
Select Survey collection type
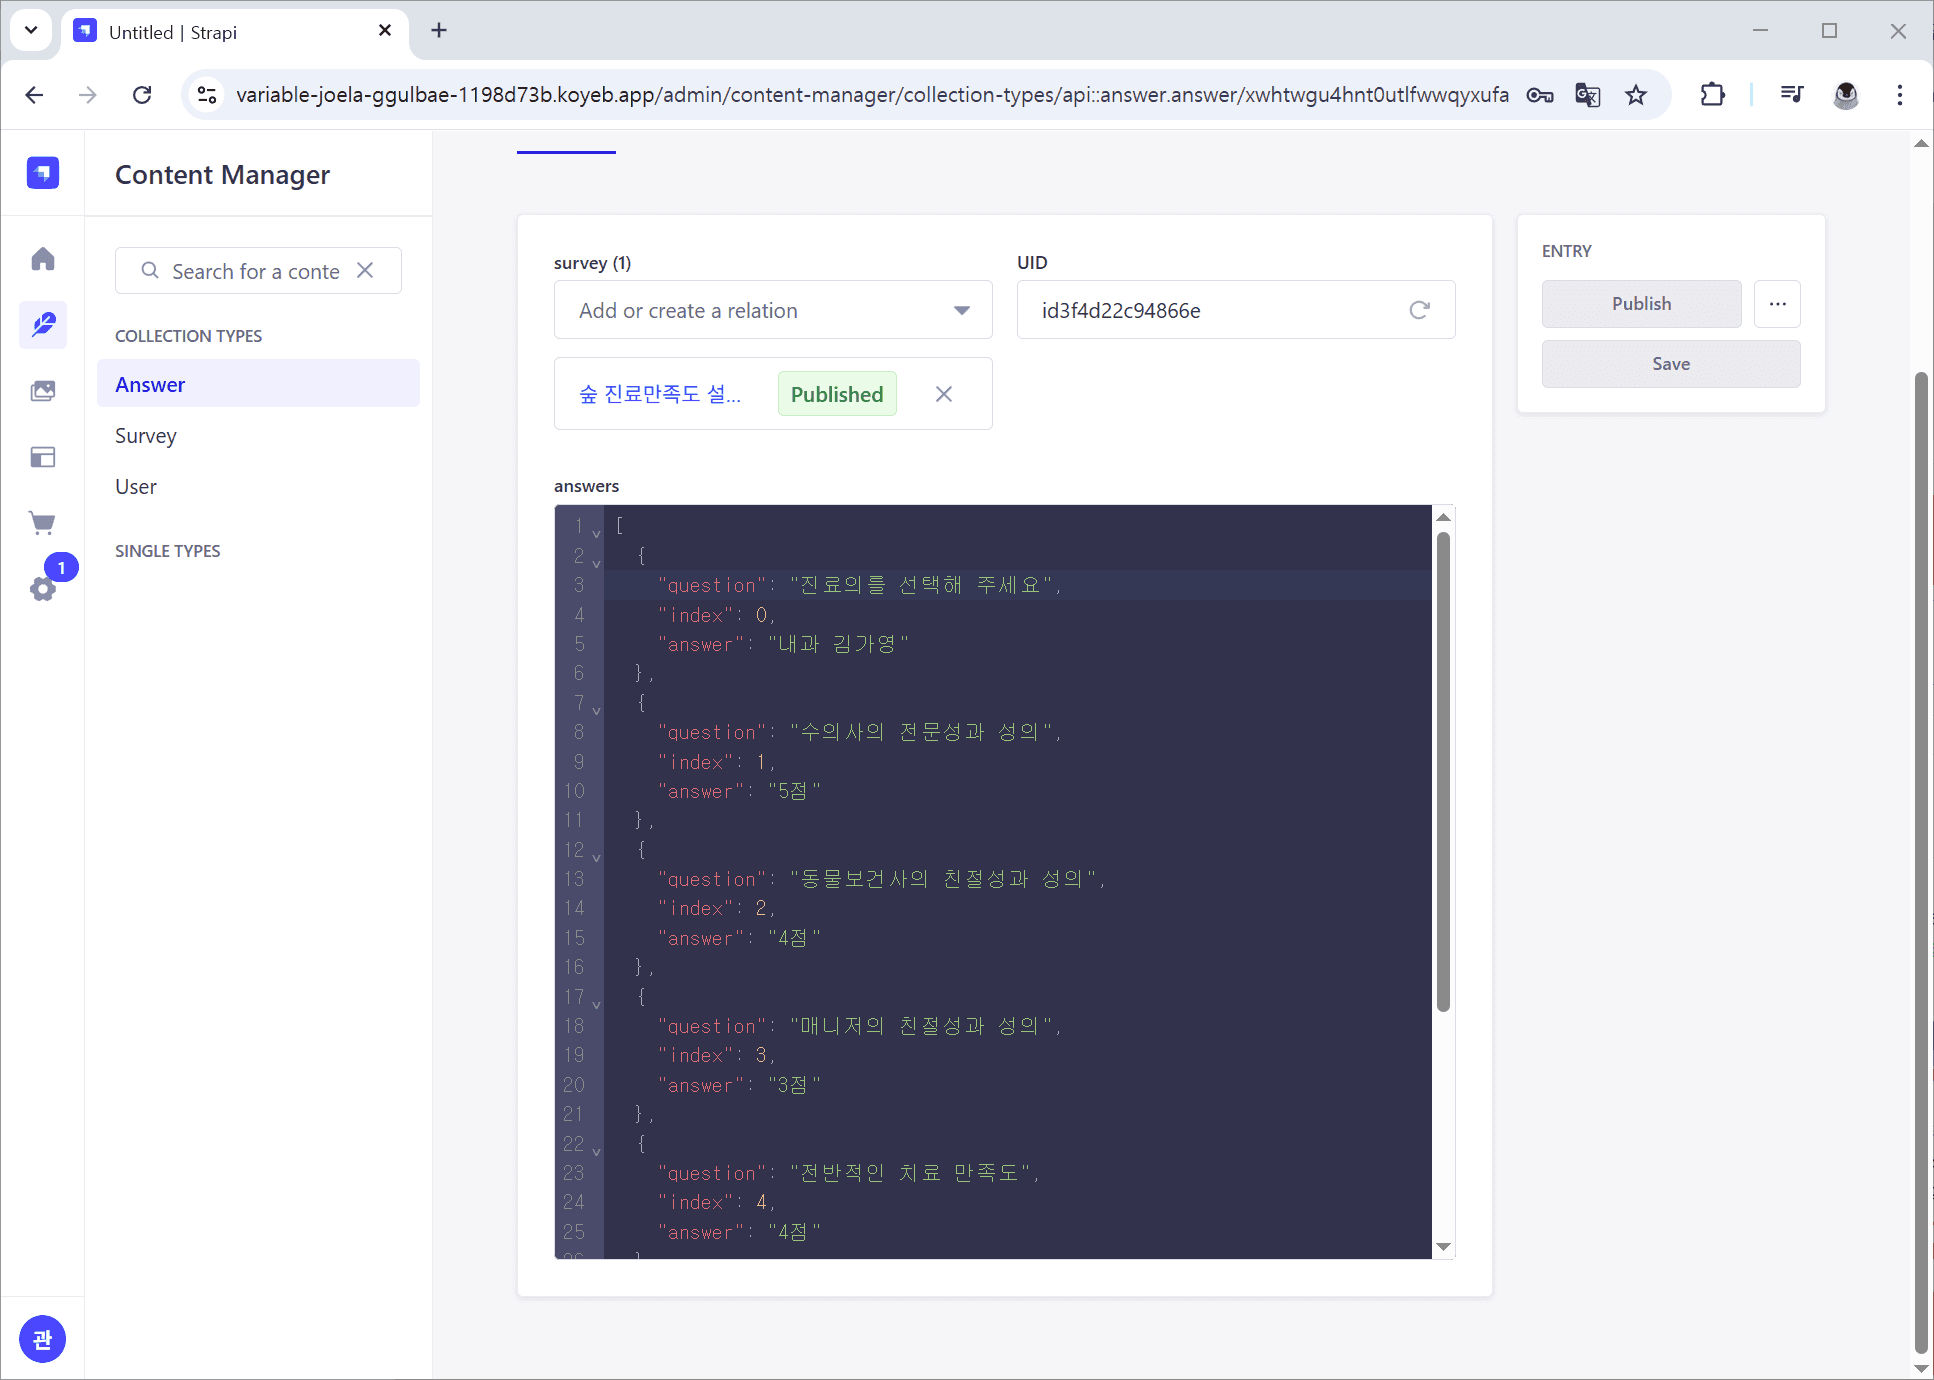click(x=146, y=436)
